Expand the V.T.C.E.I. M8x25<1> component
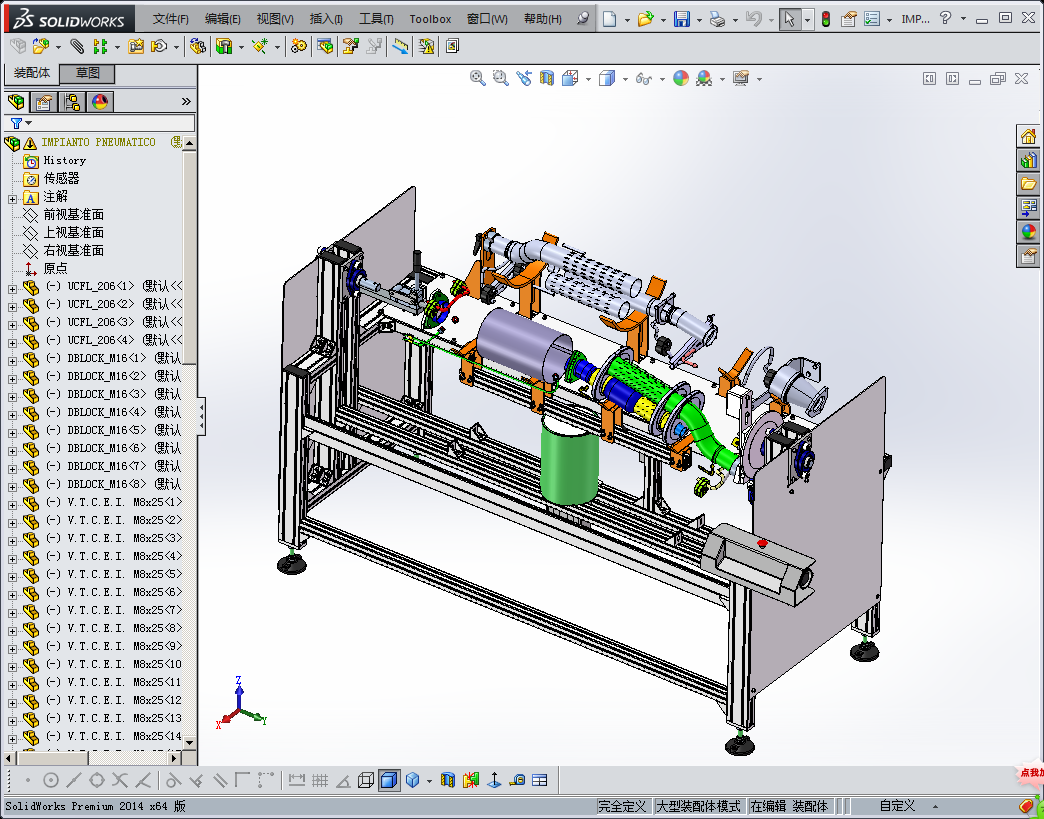 click(x=12, y=504)
